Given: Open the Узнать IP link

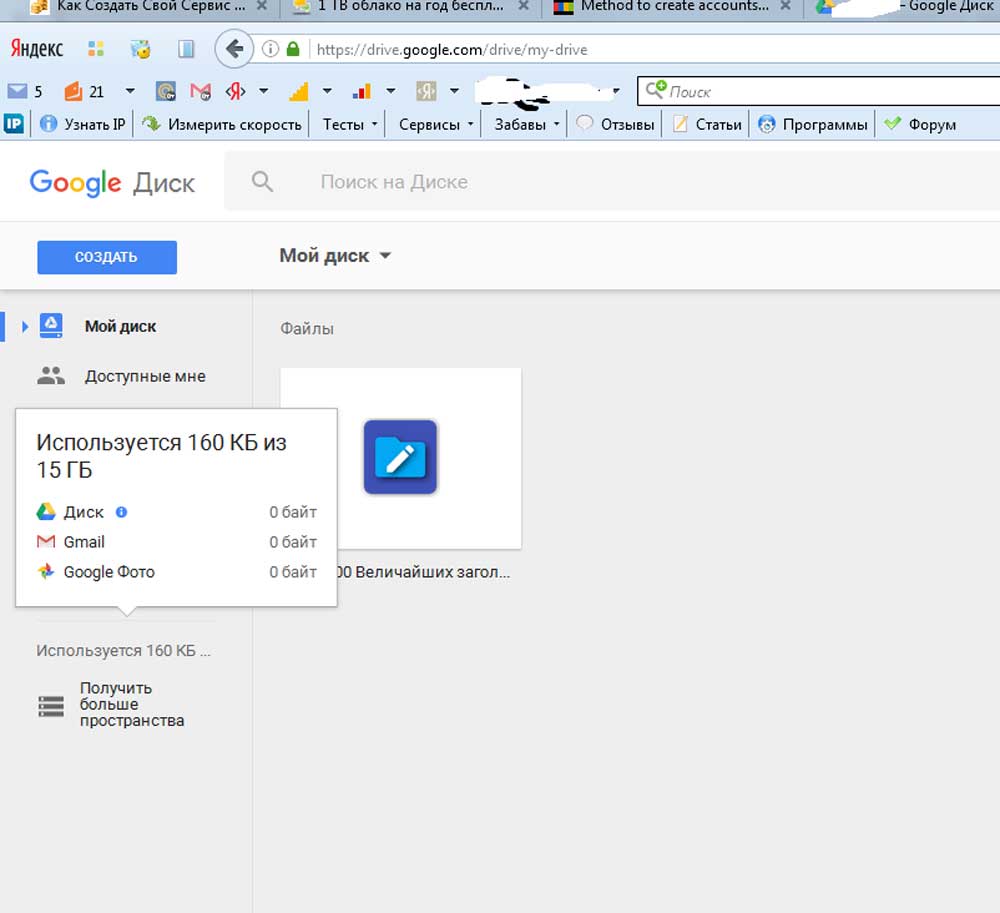Looking at the screenshot, I should pos(83,124).
